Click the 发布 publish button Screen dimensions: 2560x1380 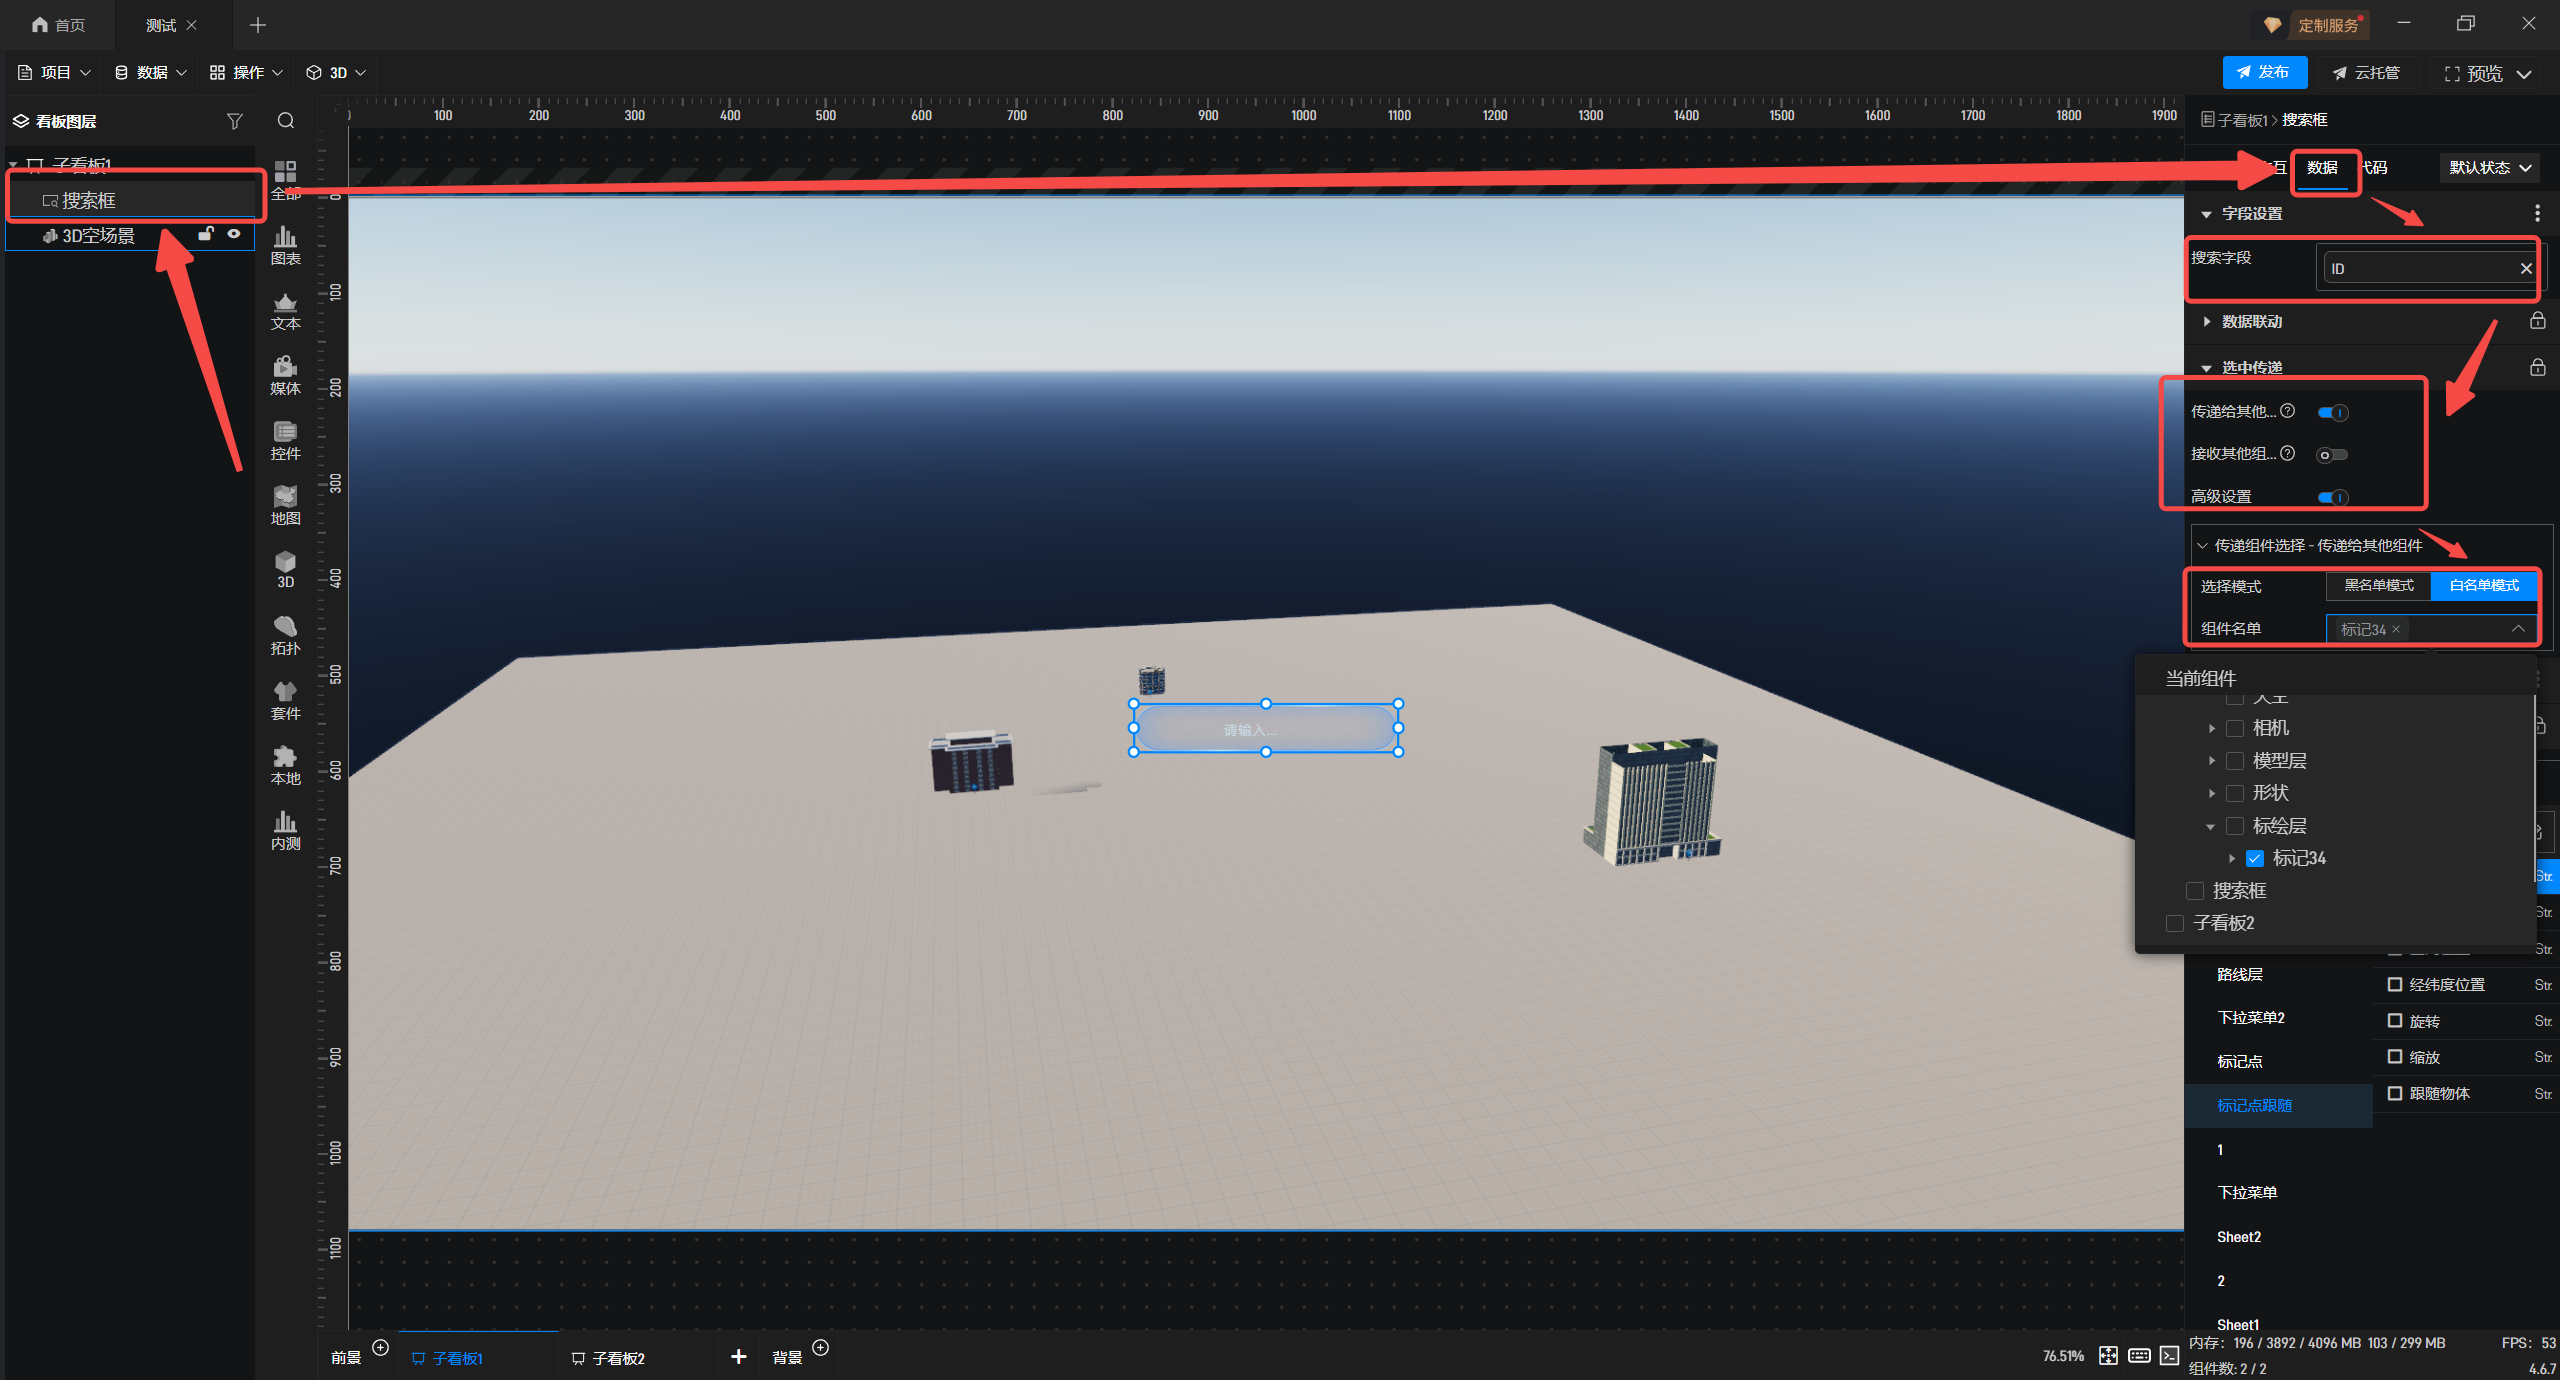coord(2264,72)
